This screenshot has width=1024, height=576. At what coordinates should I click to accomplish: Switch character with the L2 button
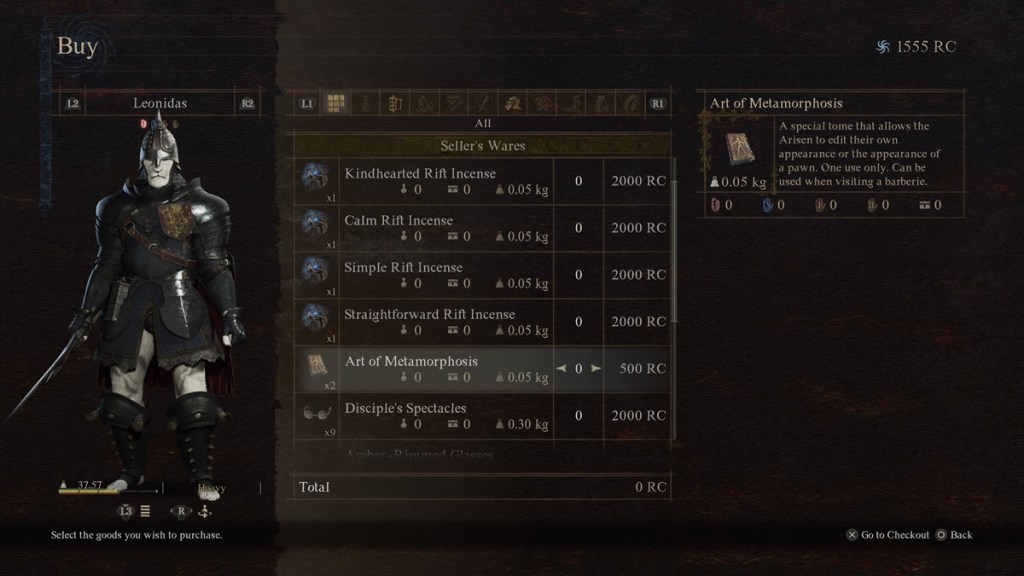coord(72,103)
